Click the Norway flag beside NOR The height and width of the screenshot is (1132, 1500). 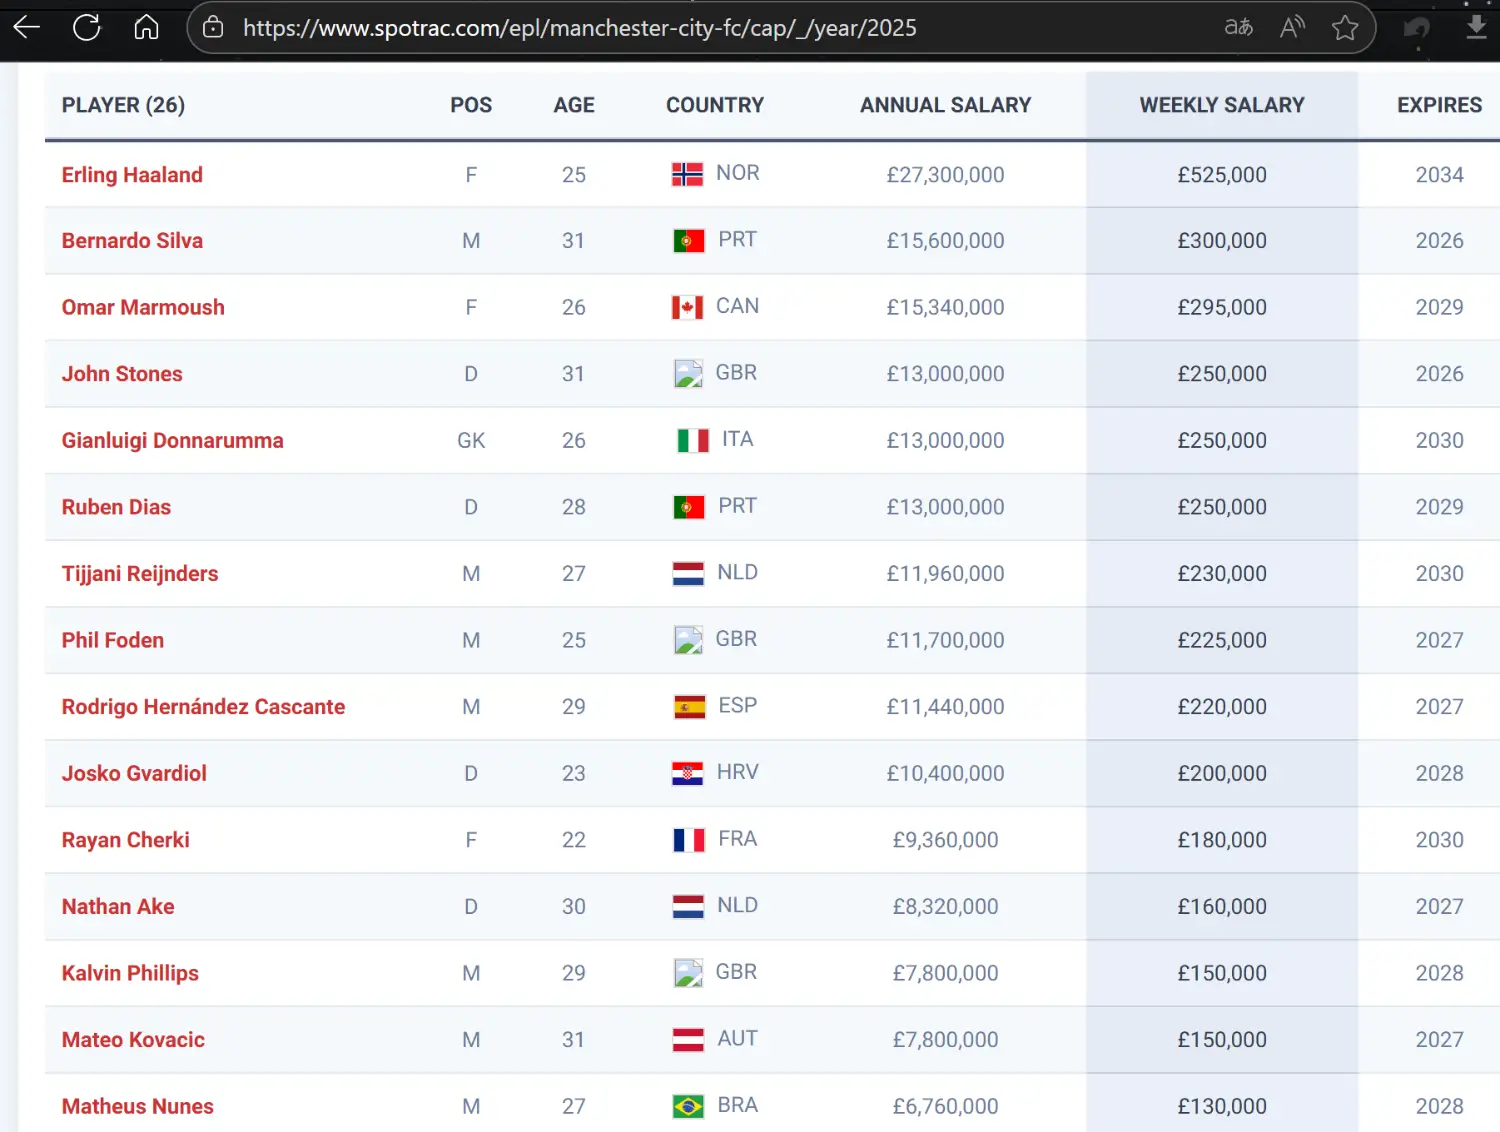tap(687, 175)
